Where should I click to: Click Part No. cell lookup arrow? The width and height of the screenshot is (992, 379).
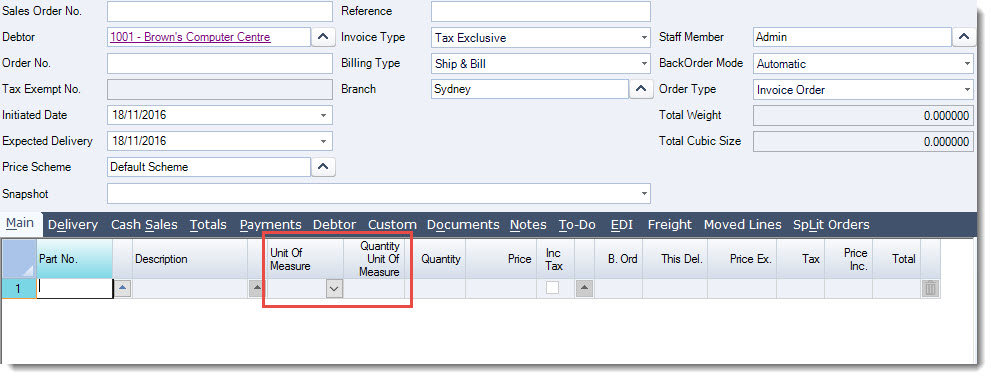point(123,289)
